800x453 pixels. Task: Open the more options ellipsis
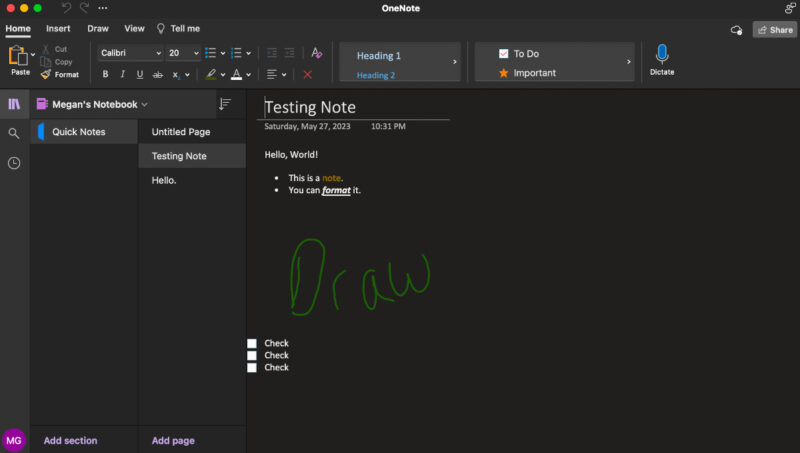103,8
